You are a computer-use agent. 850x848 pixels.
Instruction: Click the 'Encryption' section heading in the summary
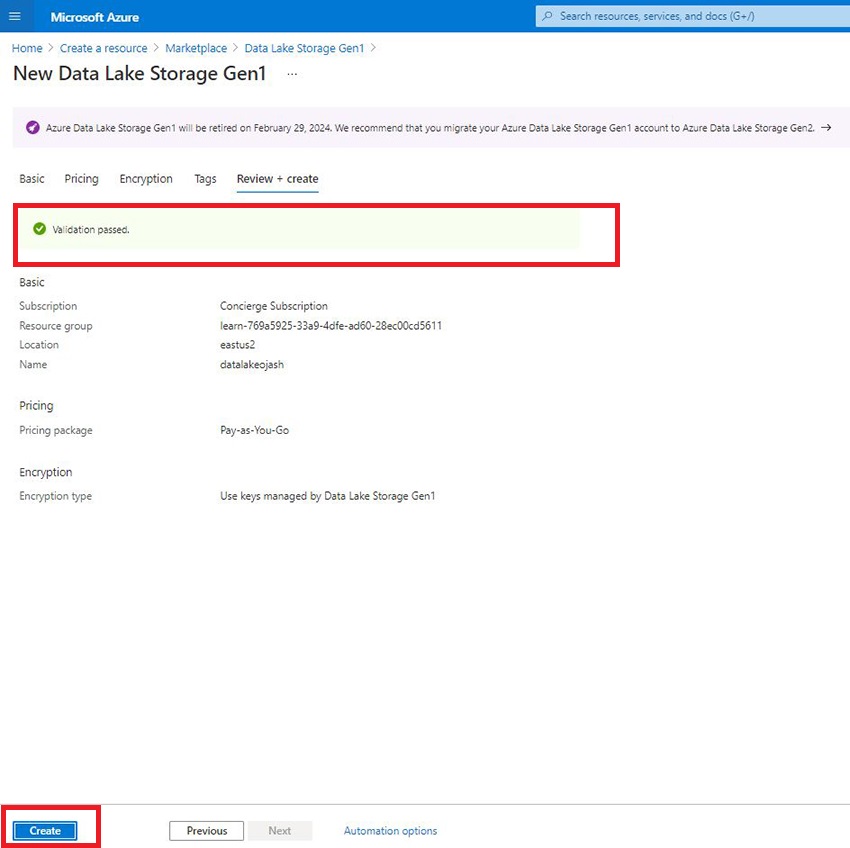tap(46, 472)
